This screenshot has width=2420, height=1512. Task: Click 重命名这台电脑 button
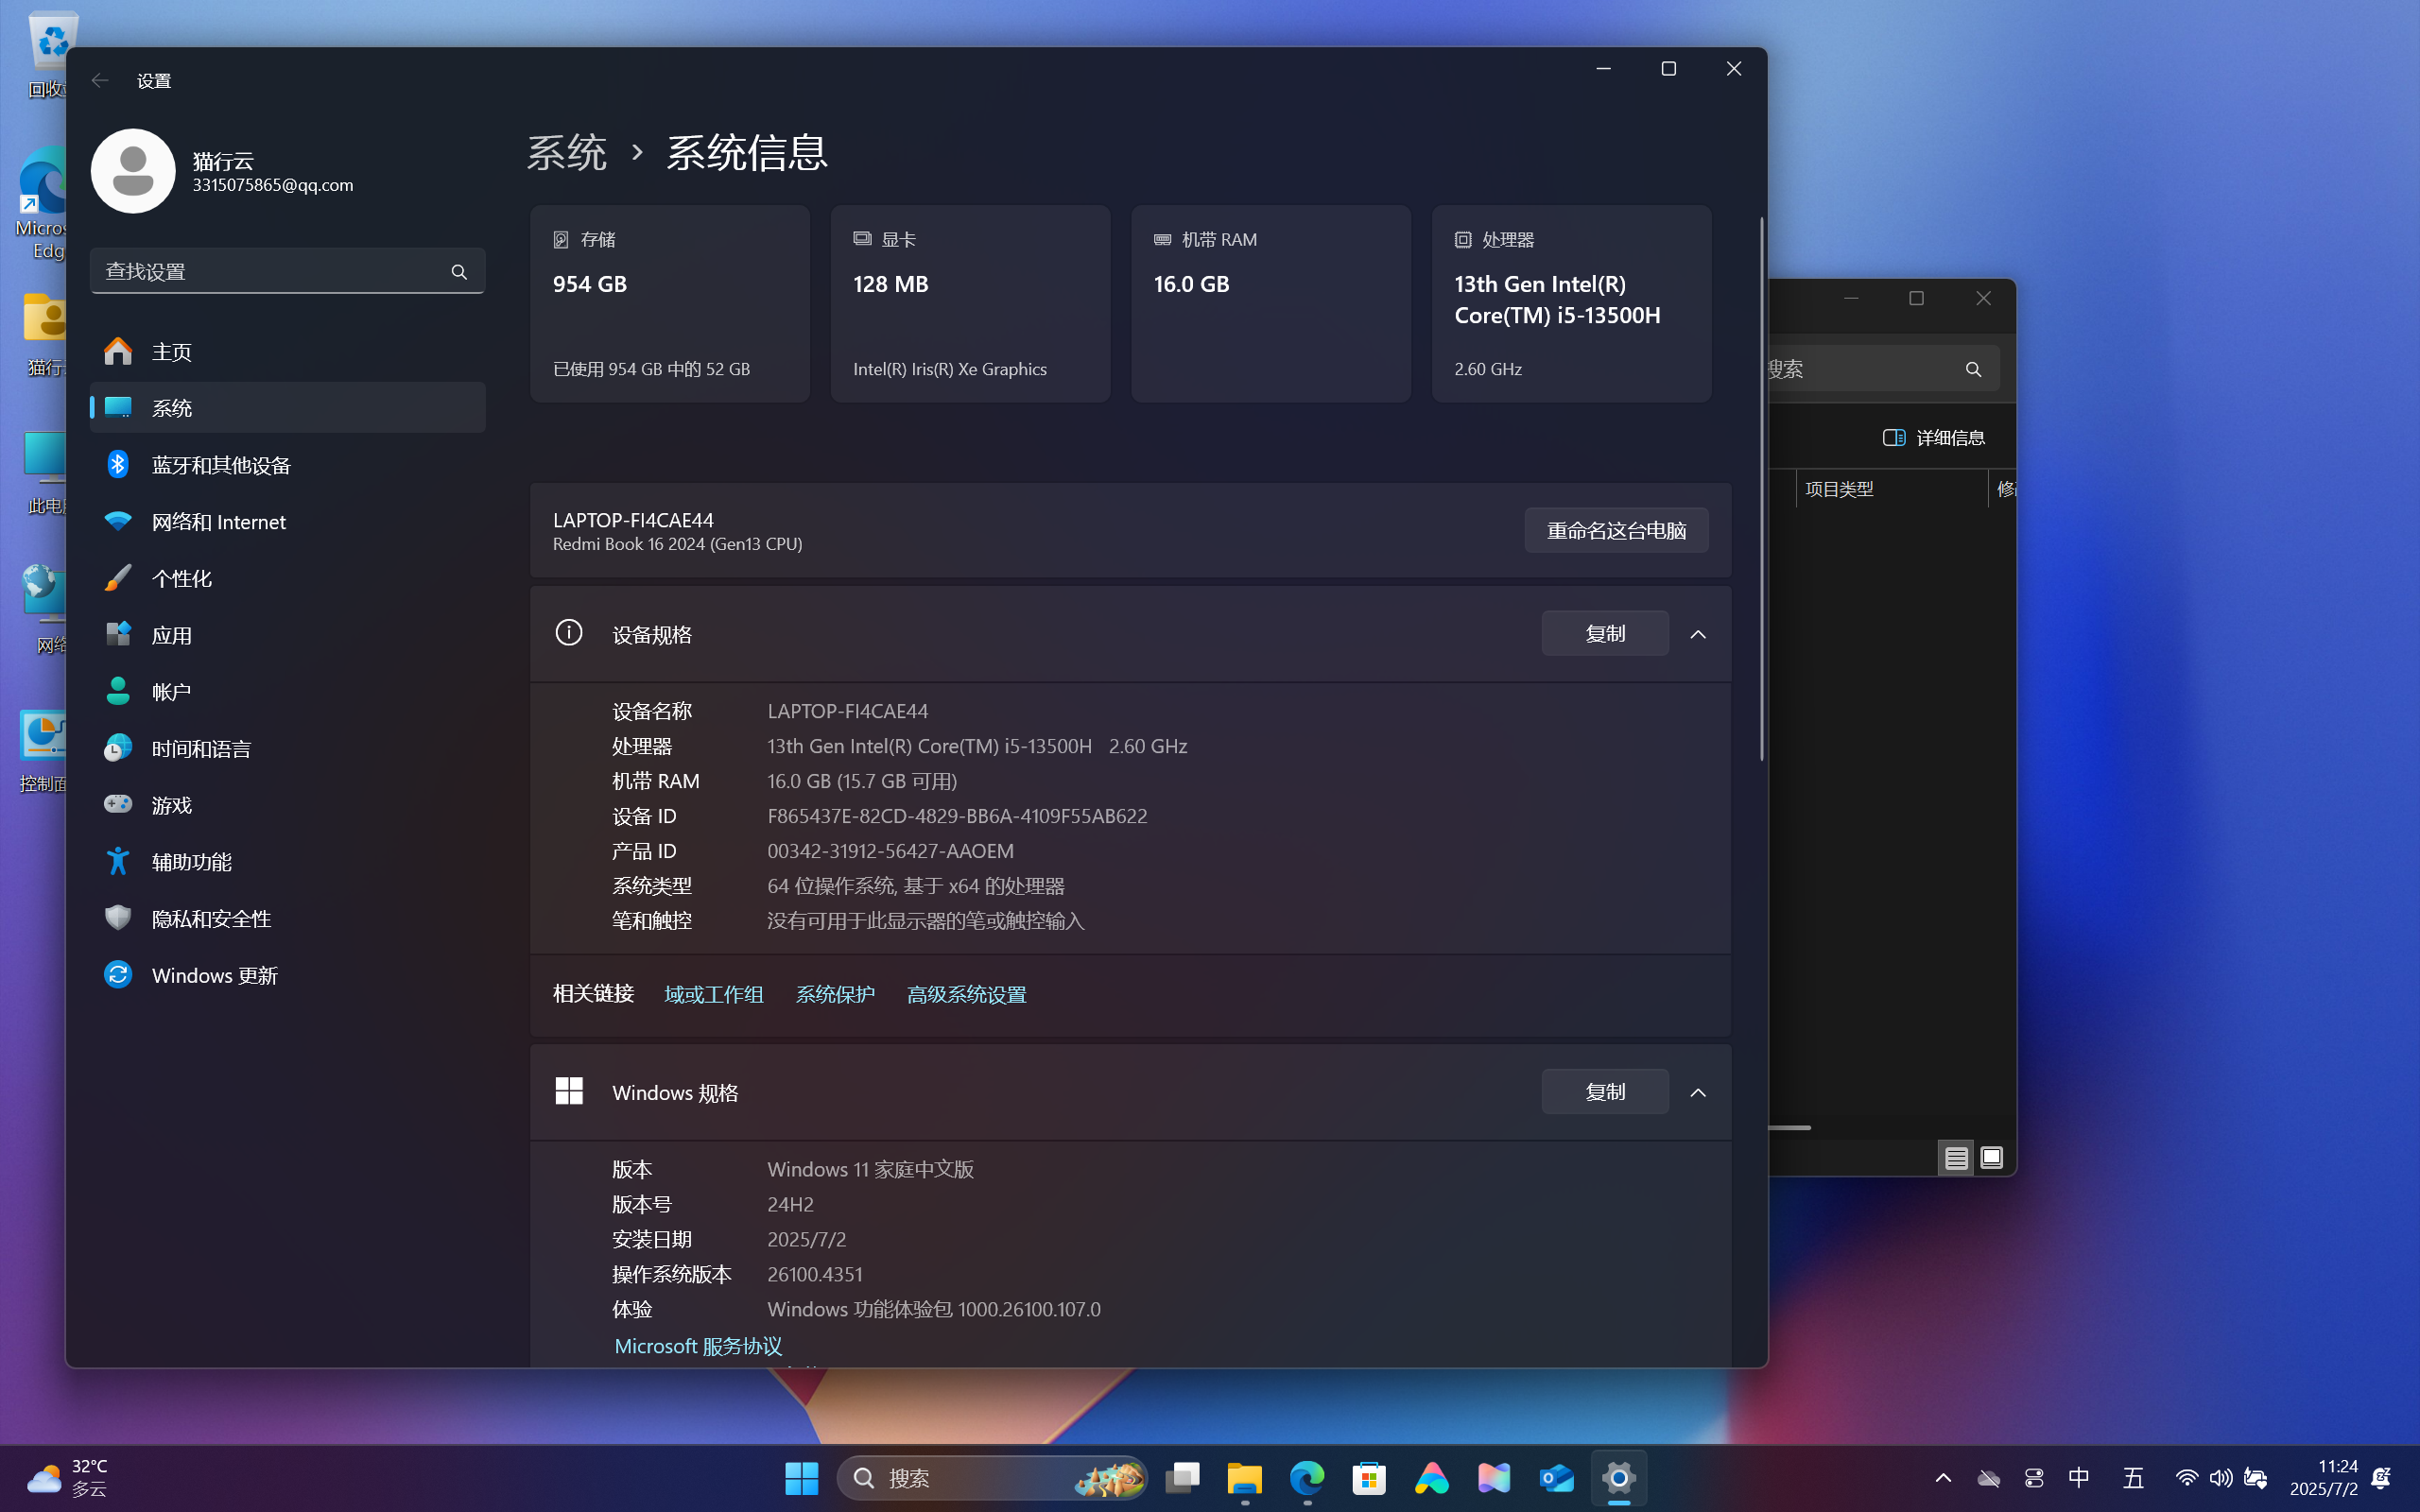(1616, 530)
